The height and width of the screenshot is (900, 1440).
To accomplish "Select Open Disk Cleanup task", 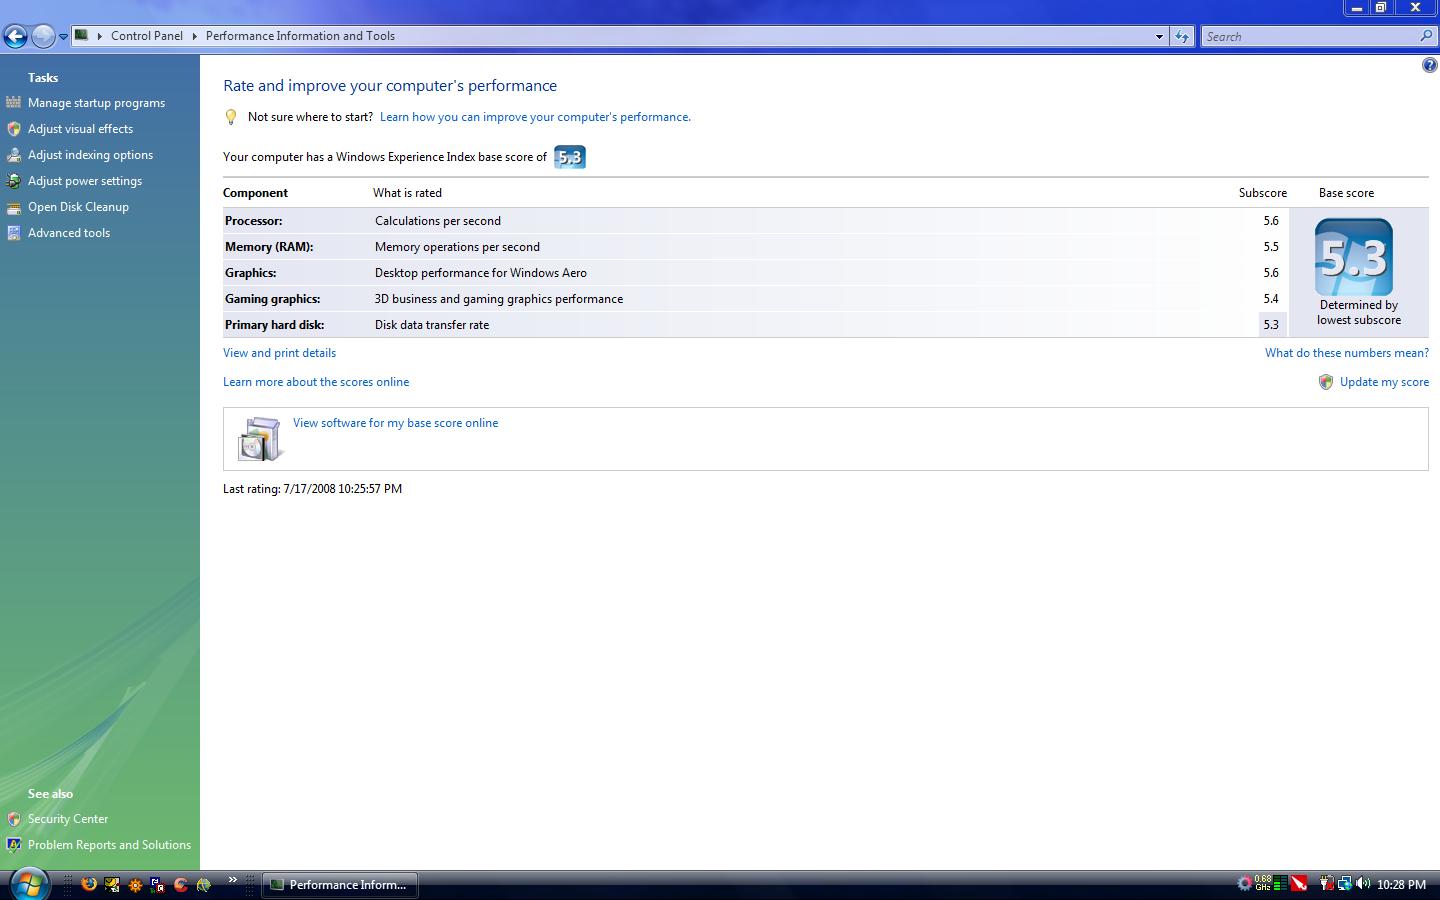I will pos(78,207).
